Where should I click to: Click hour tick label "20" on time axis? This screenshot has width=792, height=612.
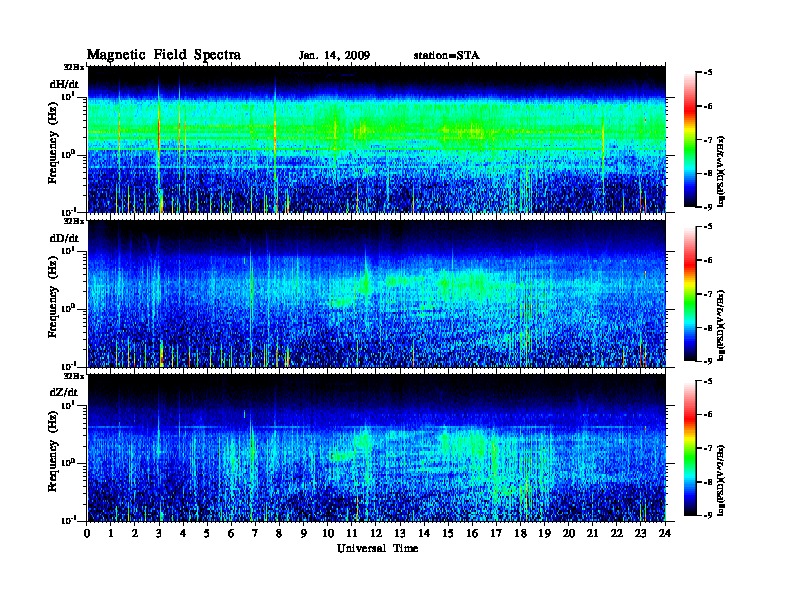click(x=569, y=533)
